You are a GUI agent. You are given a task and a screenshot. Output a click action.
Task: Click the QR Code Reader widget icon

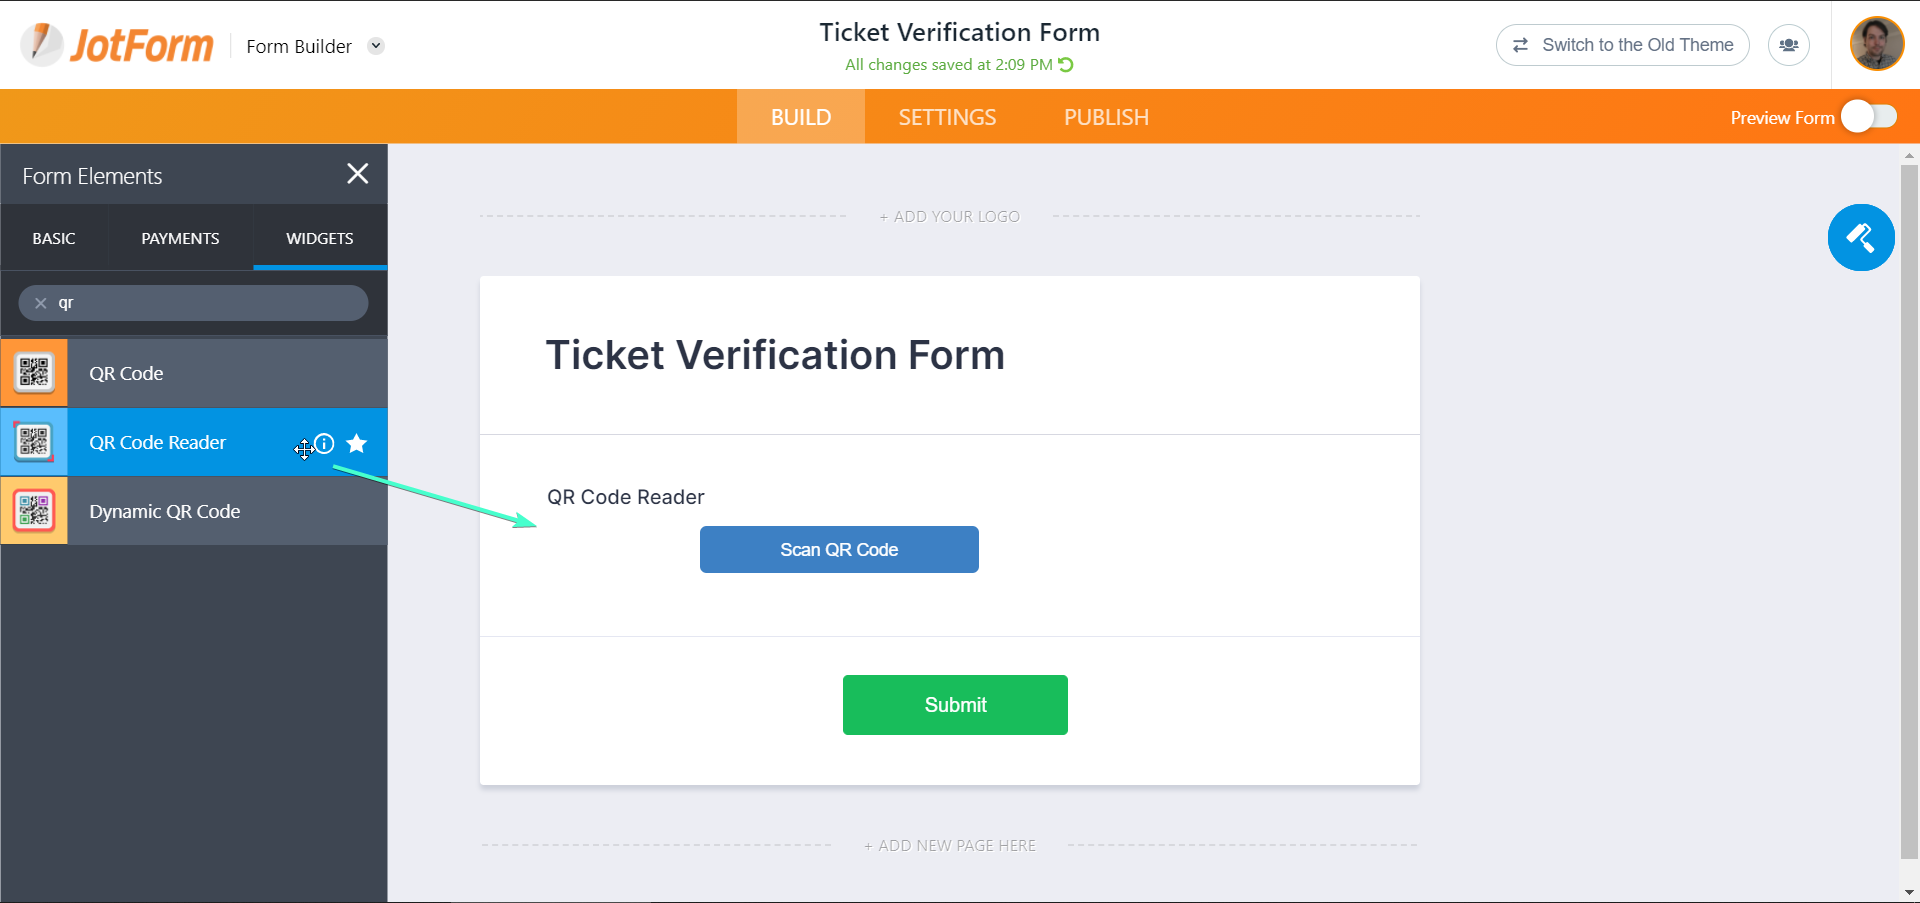pos(34,442)
